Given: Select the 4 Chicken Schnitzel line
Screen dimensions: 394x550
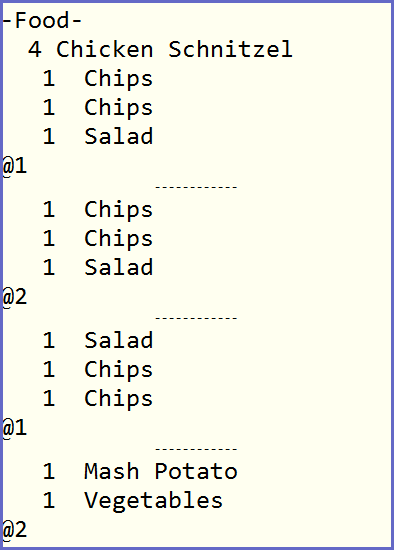Looking at the screenshot, I should click(x=160, y=49).
